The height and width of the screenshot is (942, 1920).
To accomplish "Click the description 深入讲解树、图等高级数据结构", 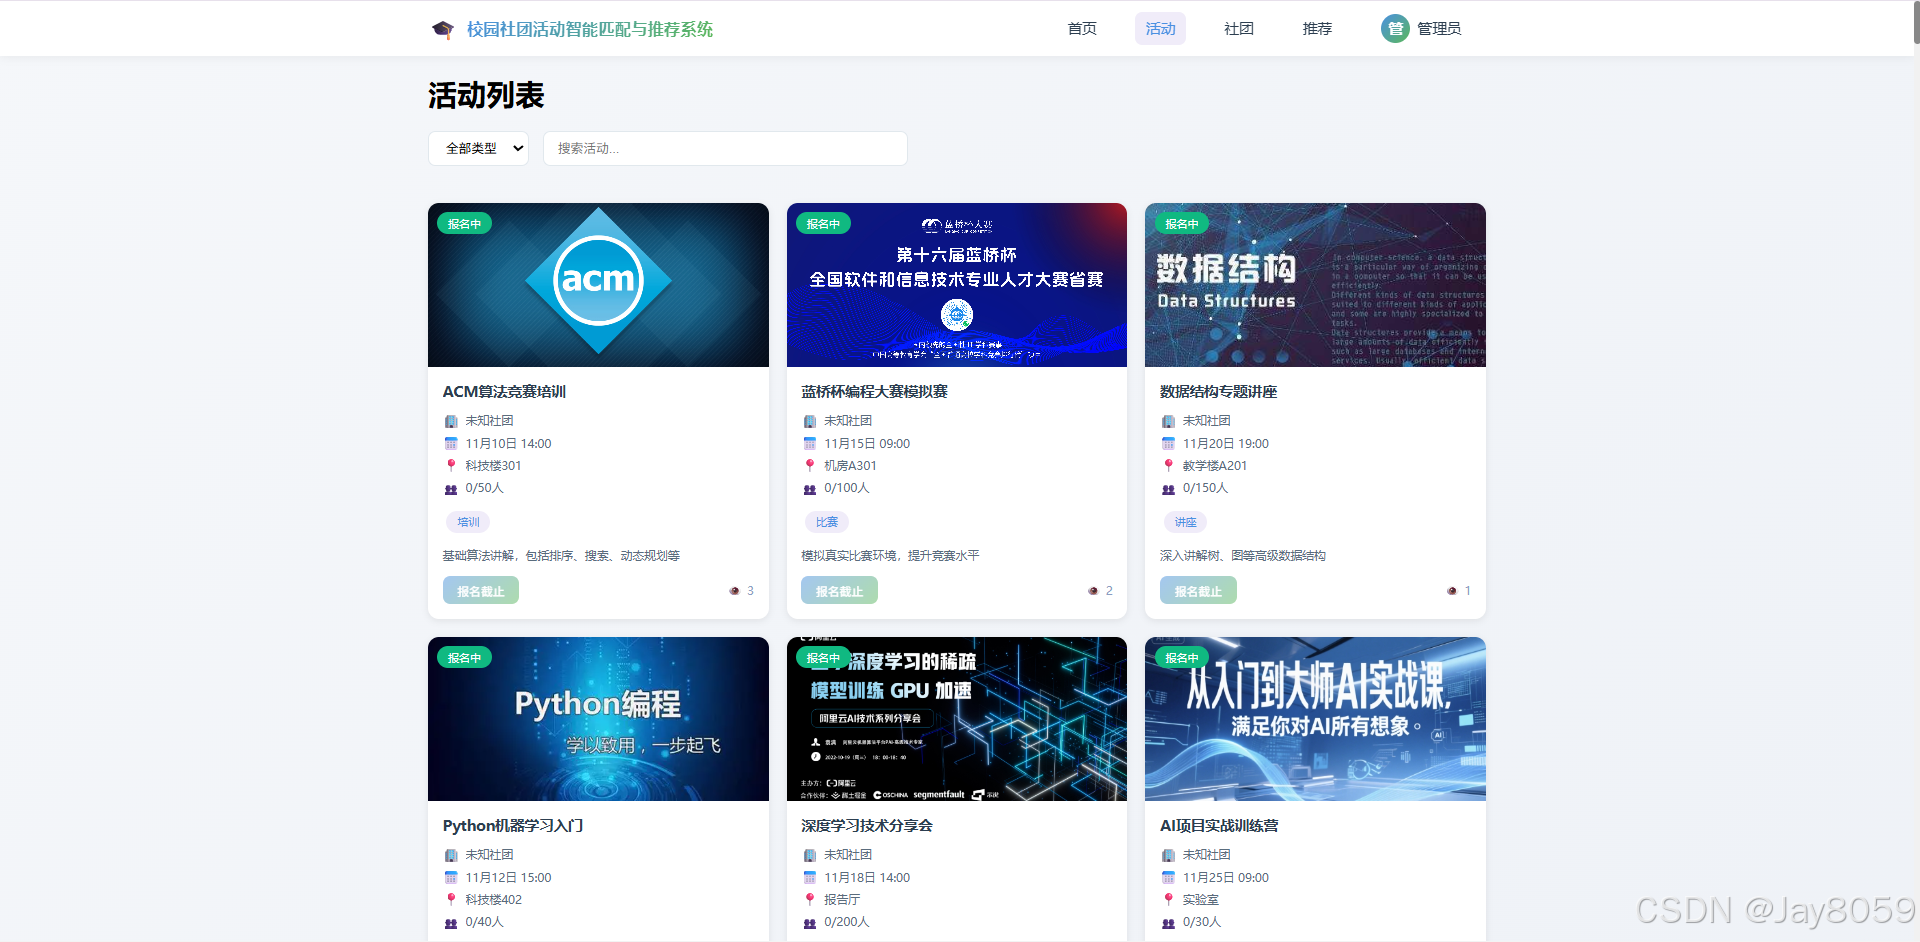I will click(1243, 556).
